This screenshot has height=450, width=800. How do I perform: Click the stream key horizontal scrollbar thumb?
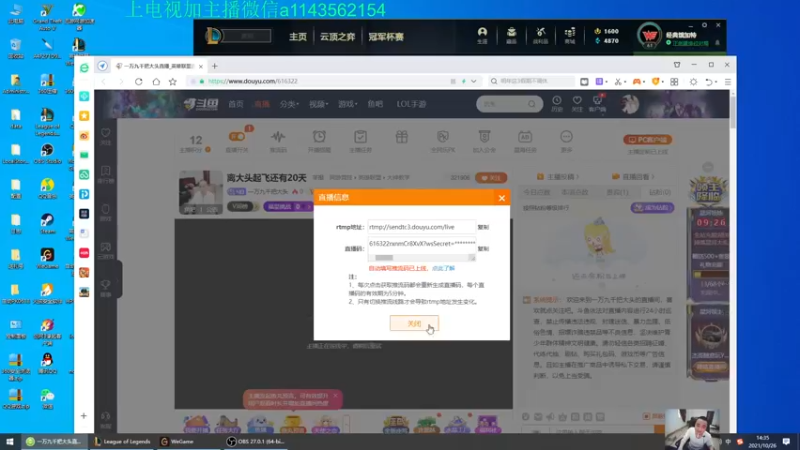tap(384, 258)
